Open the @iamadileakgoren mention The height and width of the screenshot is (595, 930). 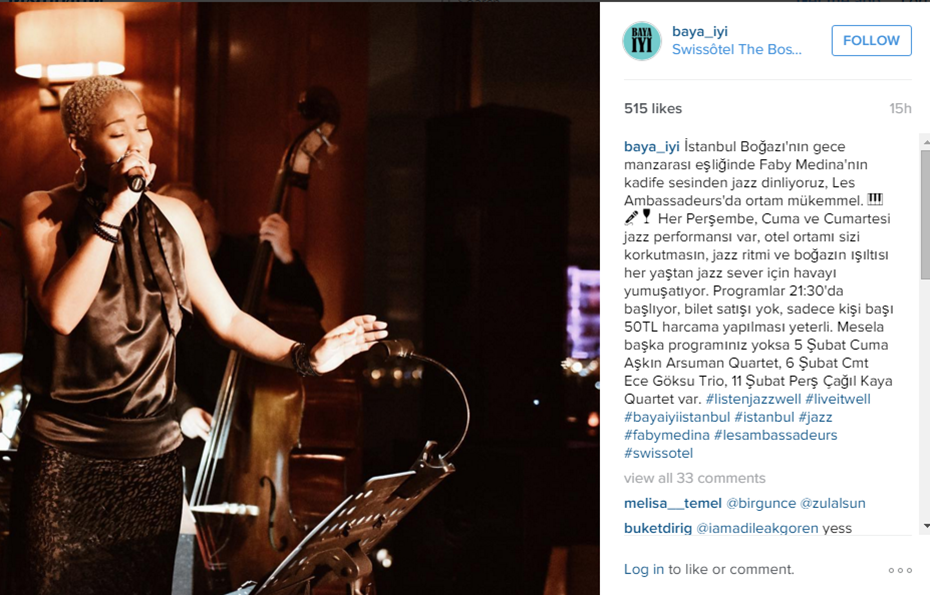click(x=757, y=528)
